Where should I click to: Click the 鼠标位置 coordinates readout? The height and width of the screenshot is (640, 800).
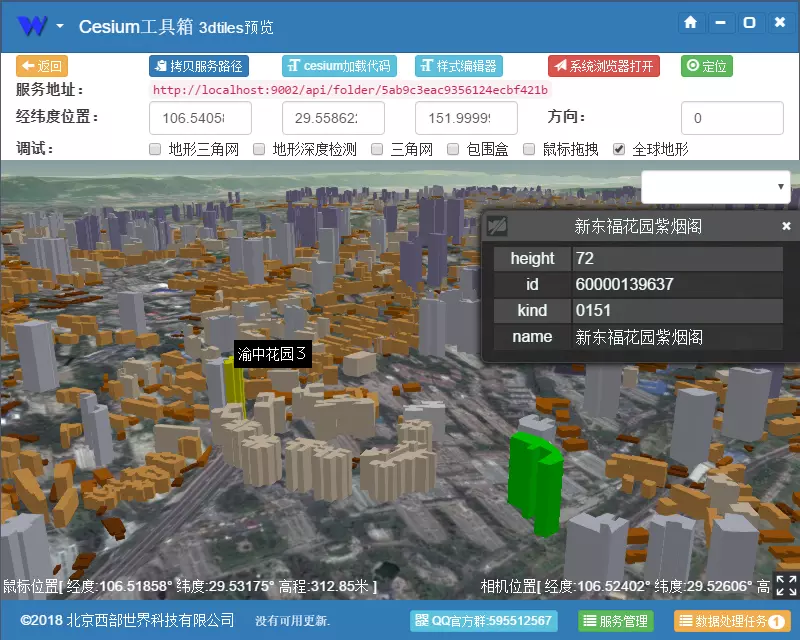(x=190, y=586)
